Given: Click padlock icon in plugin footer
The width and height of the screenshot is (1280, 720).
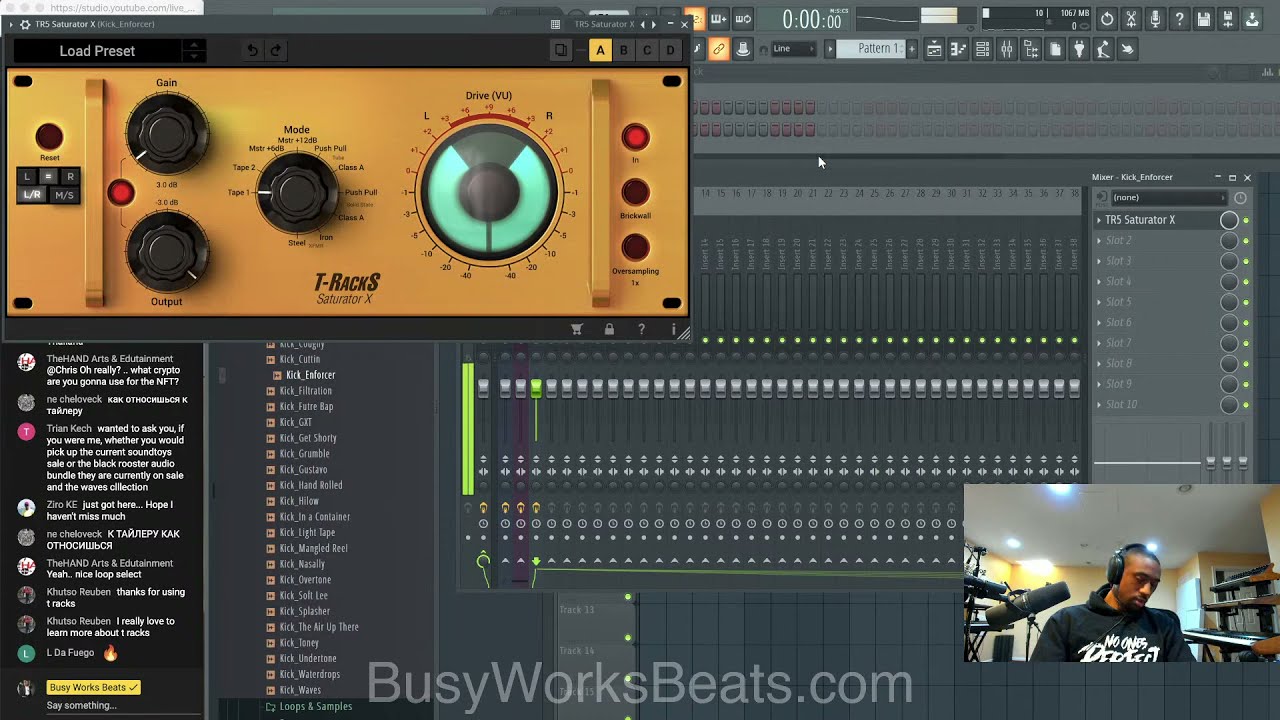Looking at the screenshot, I should tap(609, 329).
